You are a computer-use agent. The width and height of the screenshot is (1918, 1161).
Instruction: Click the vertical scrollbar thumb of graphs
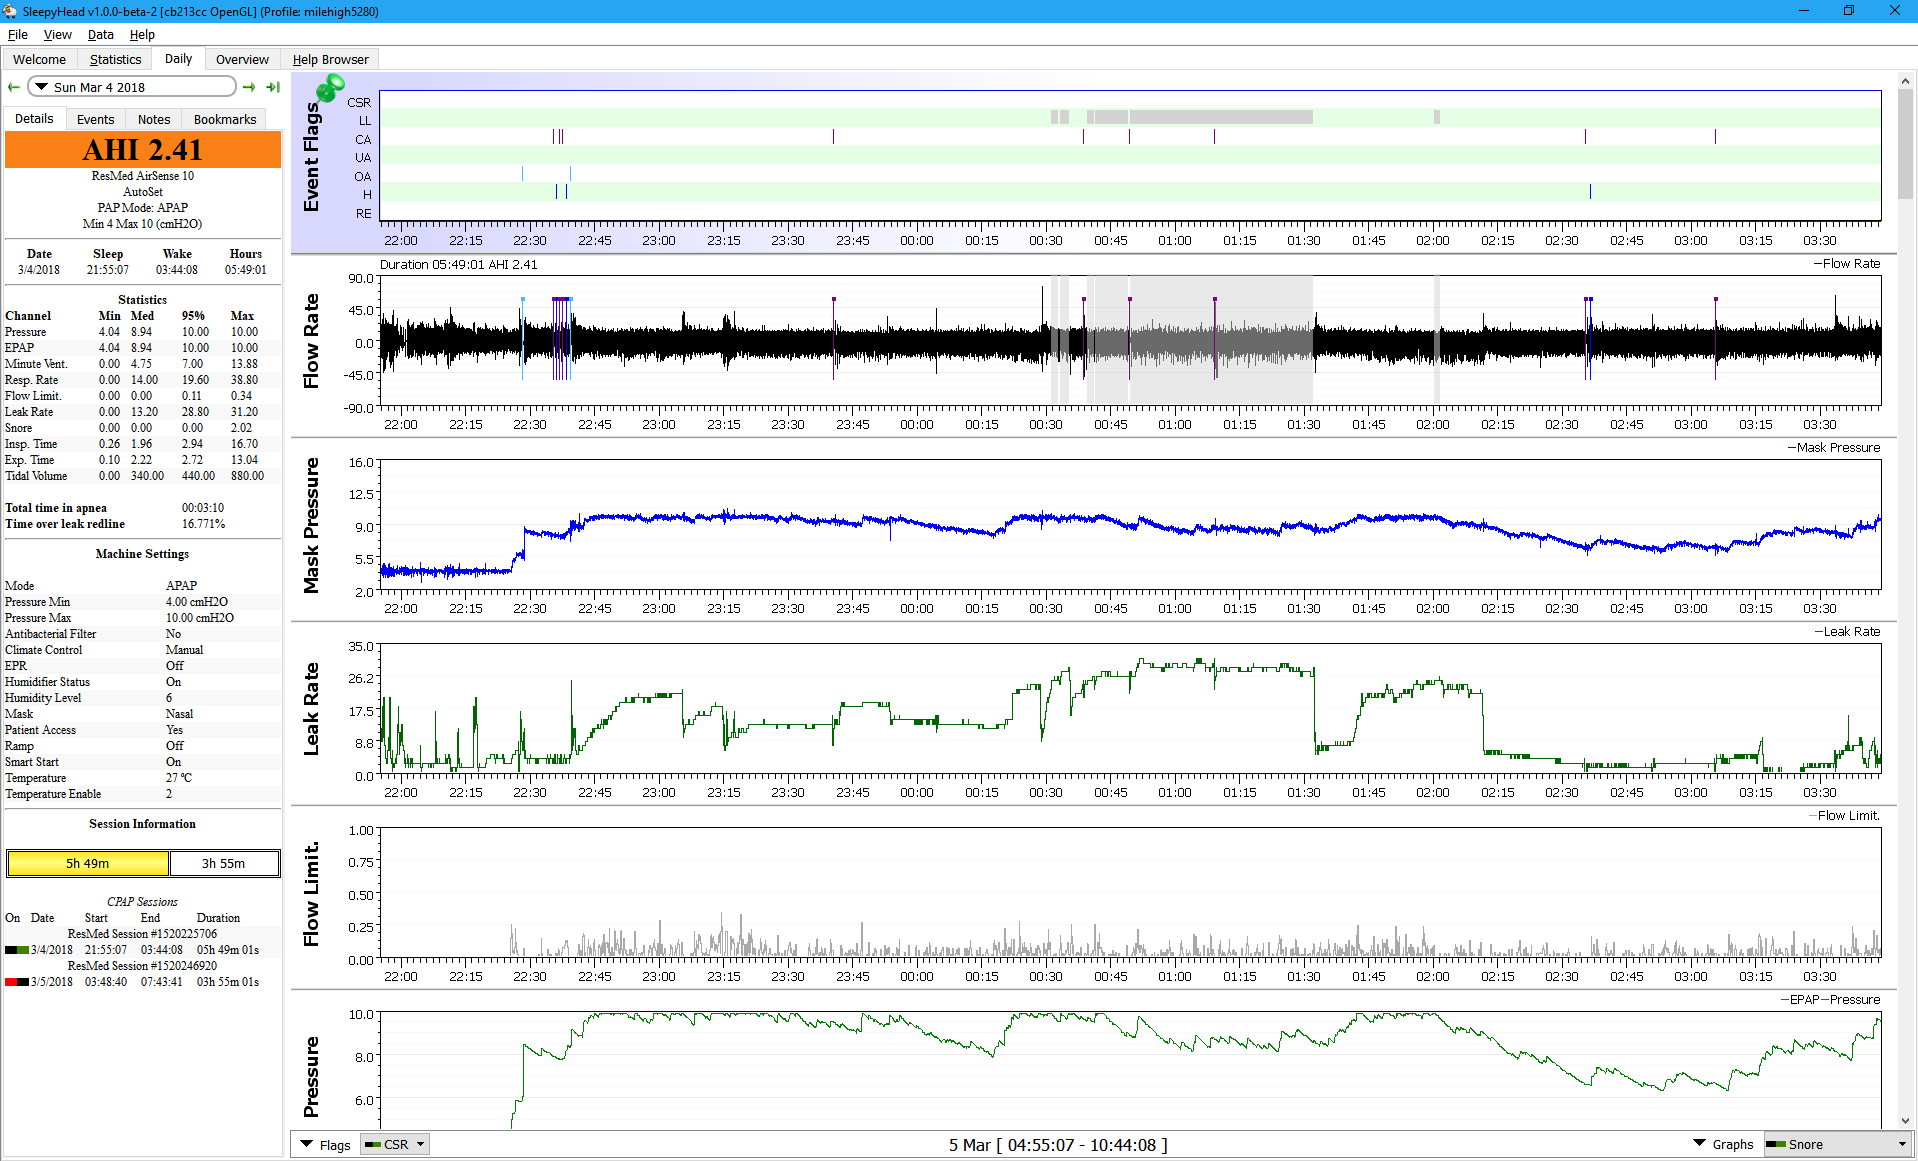tap(1905, 145)
